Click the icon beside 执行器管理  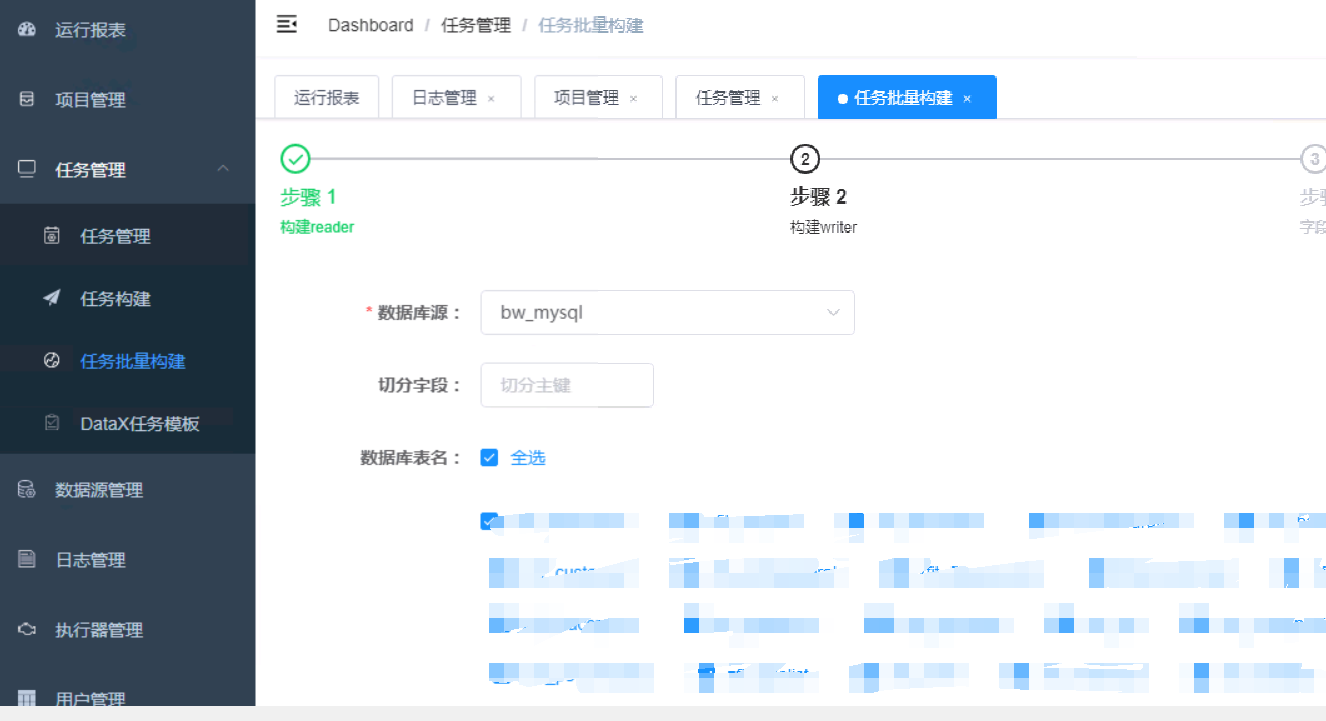click(27, 630)
